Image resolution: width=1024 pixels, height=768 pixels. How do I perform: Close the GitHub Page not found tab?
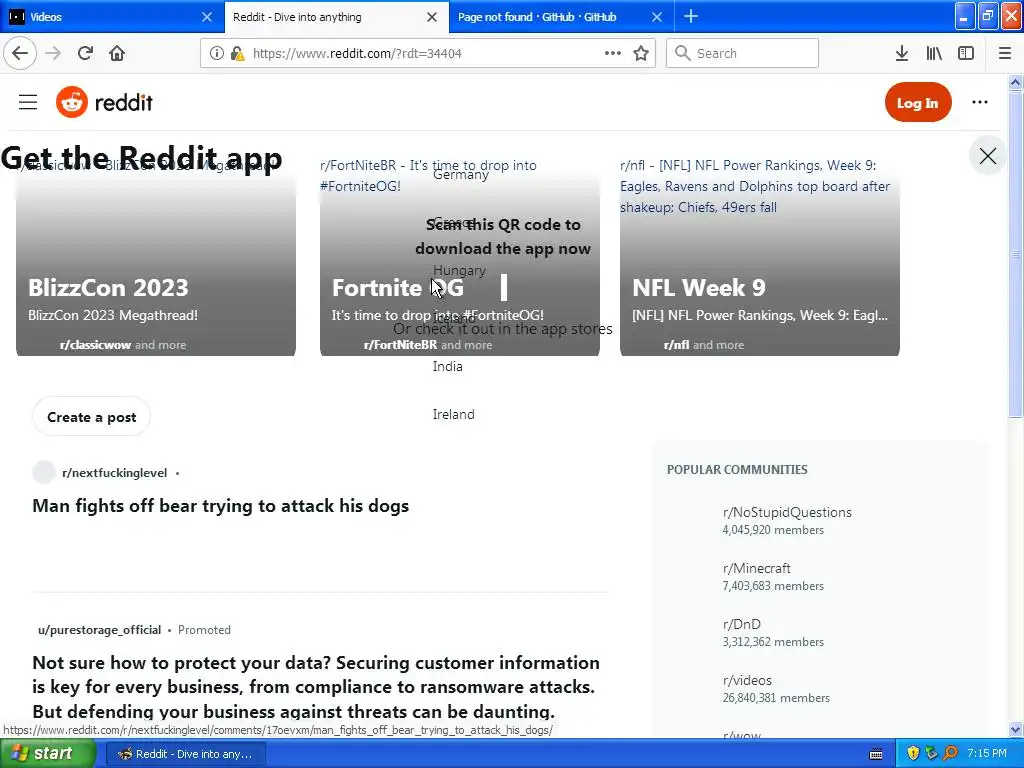pyautogui.click(x=657, y=17)
